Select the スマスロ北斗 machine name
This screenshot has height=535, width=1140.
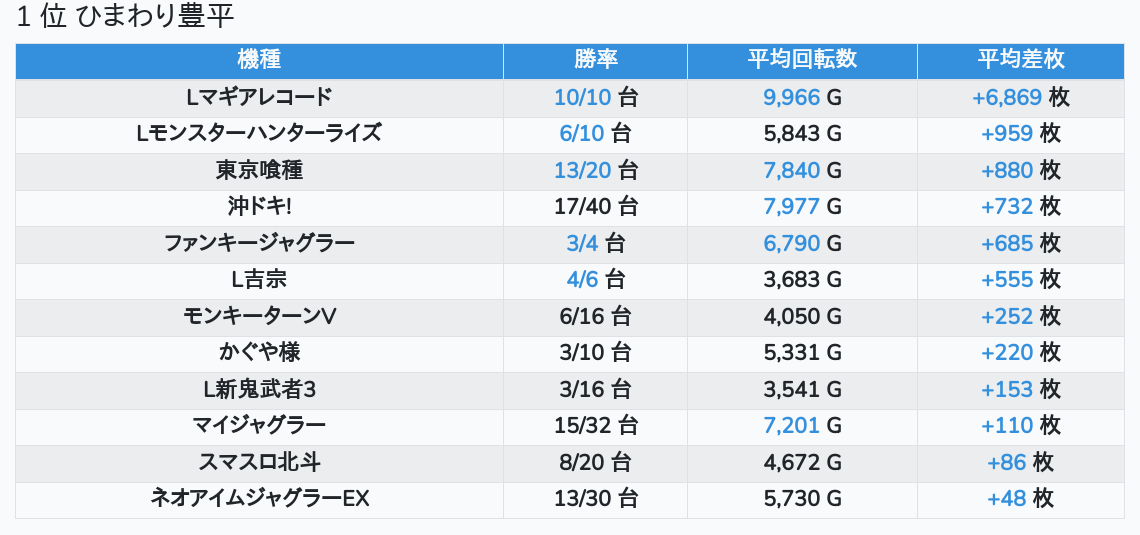[x=259, y=462]
